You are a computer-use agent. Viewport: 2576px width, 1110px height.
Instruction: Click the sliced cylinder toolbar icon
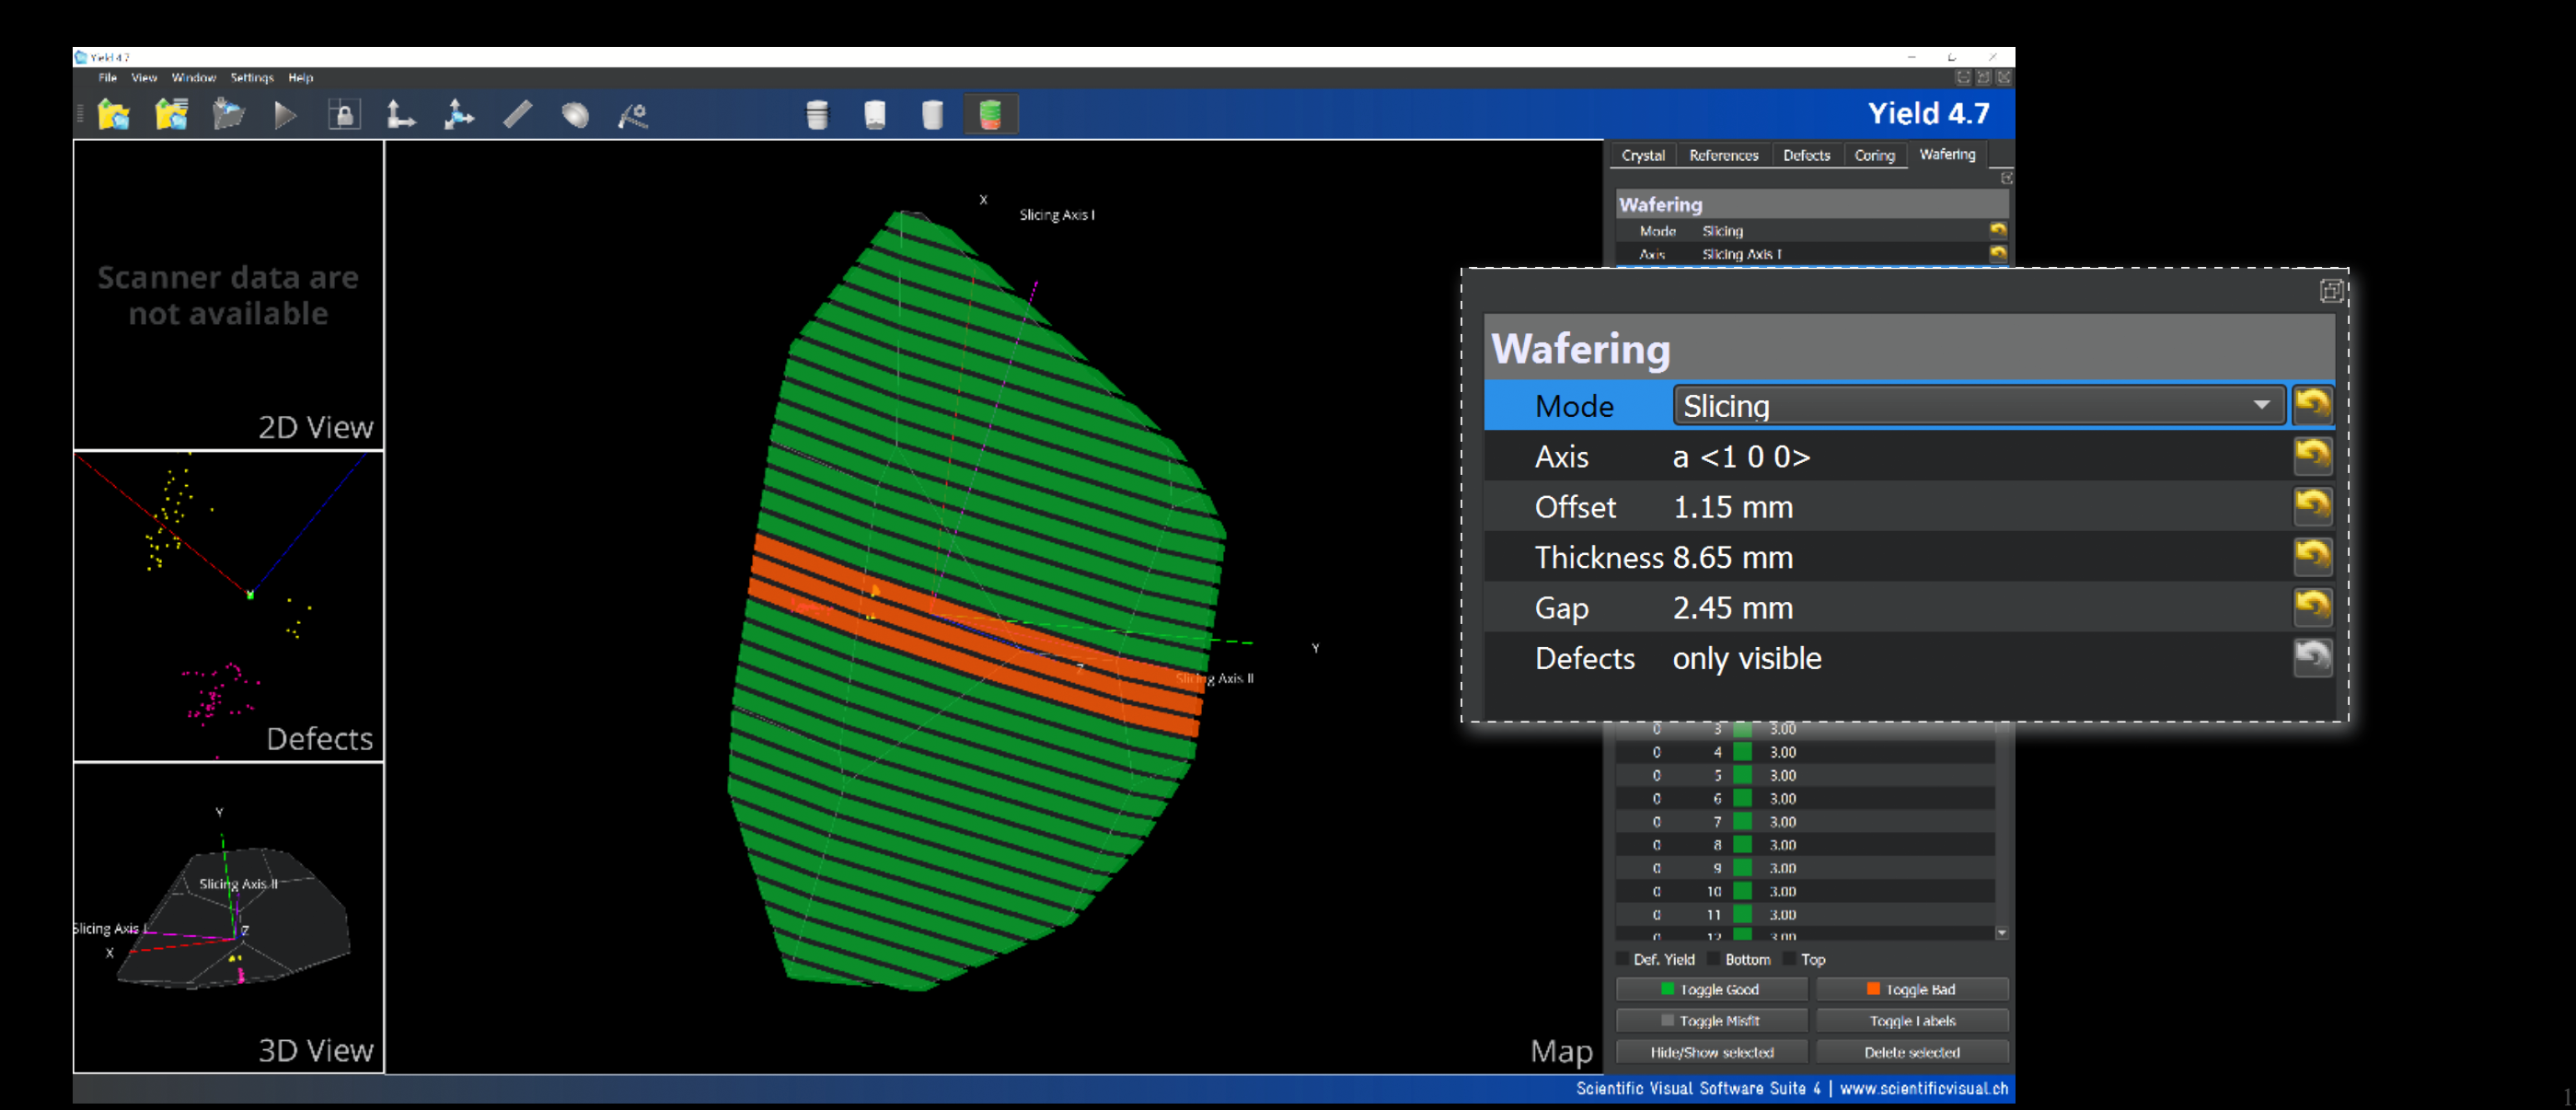click(817, 115)
